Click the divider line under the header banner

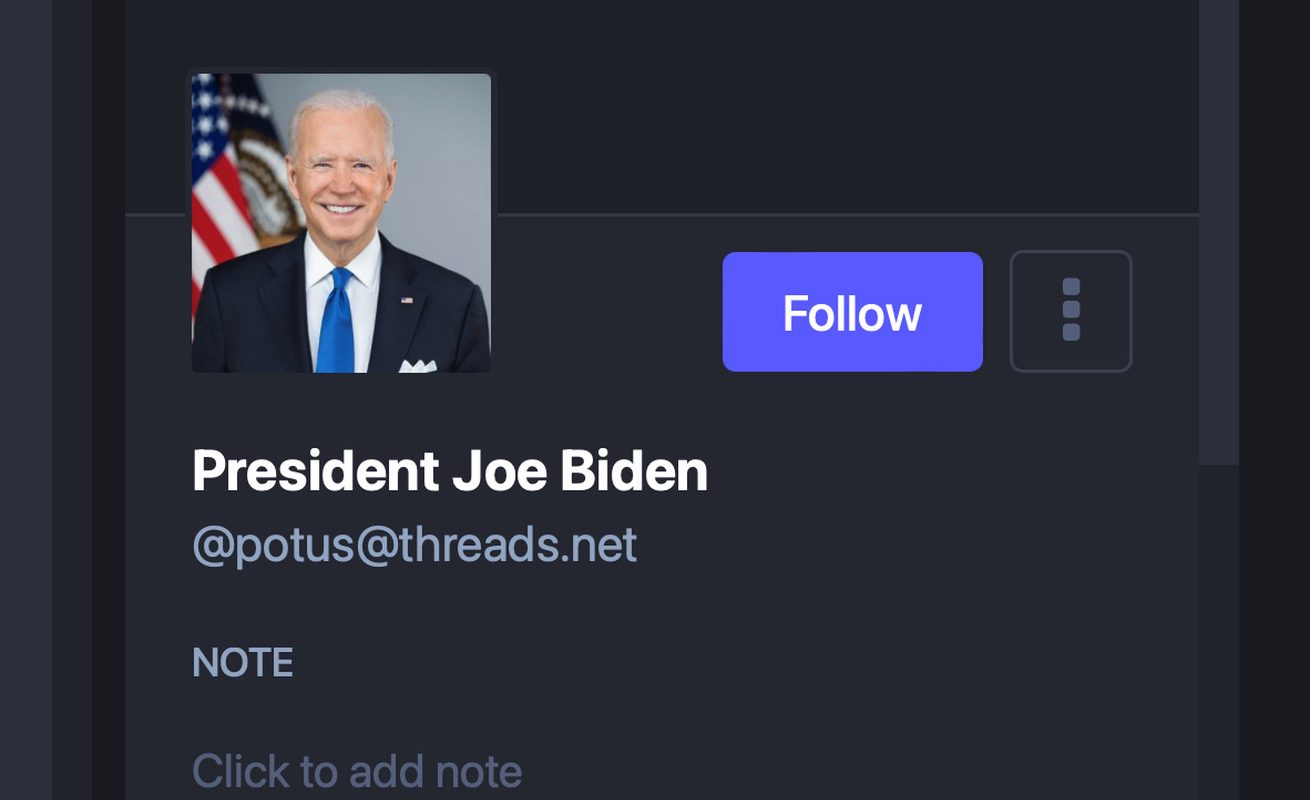click(x=848, y=214)
